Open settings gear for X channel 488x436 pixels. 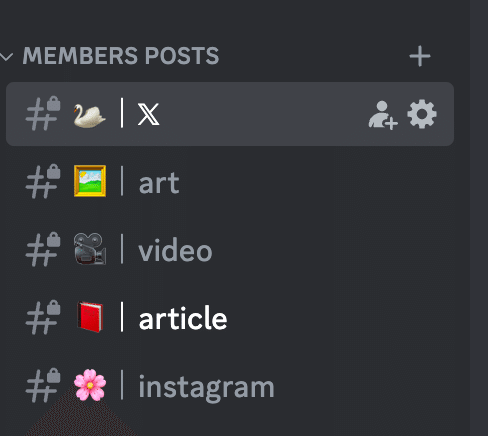(422, 114)
